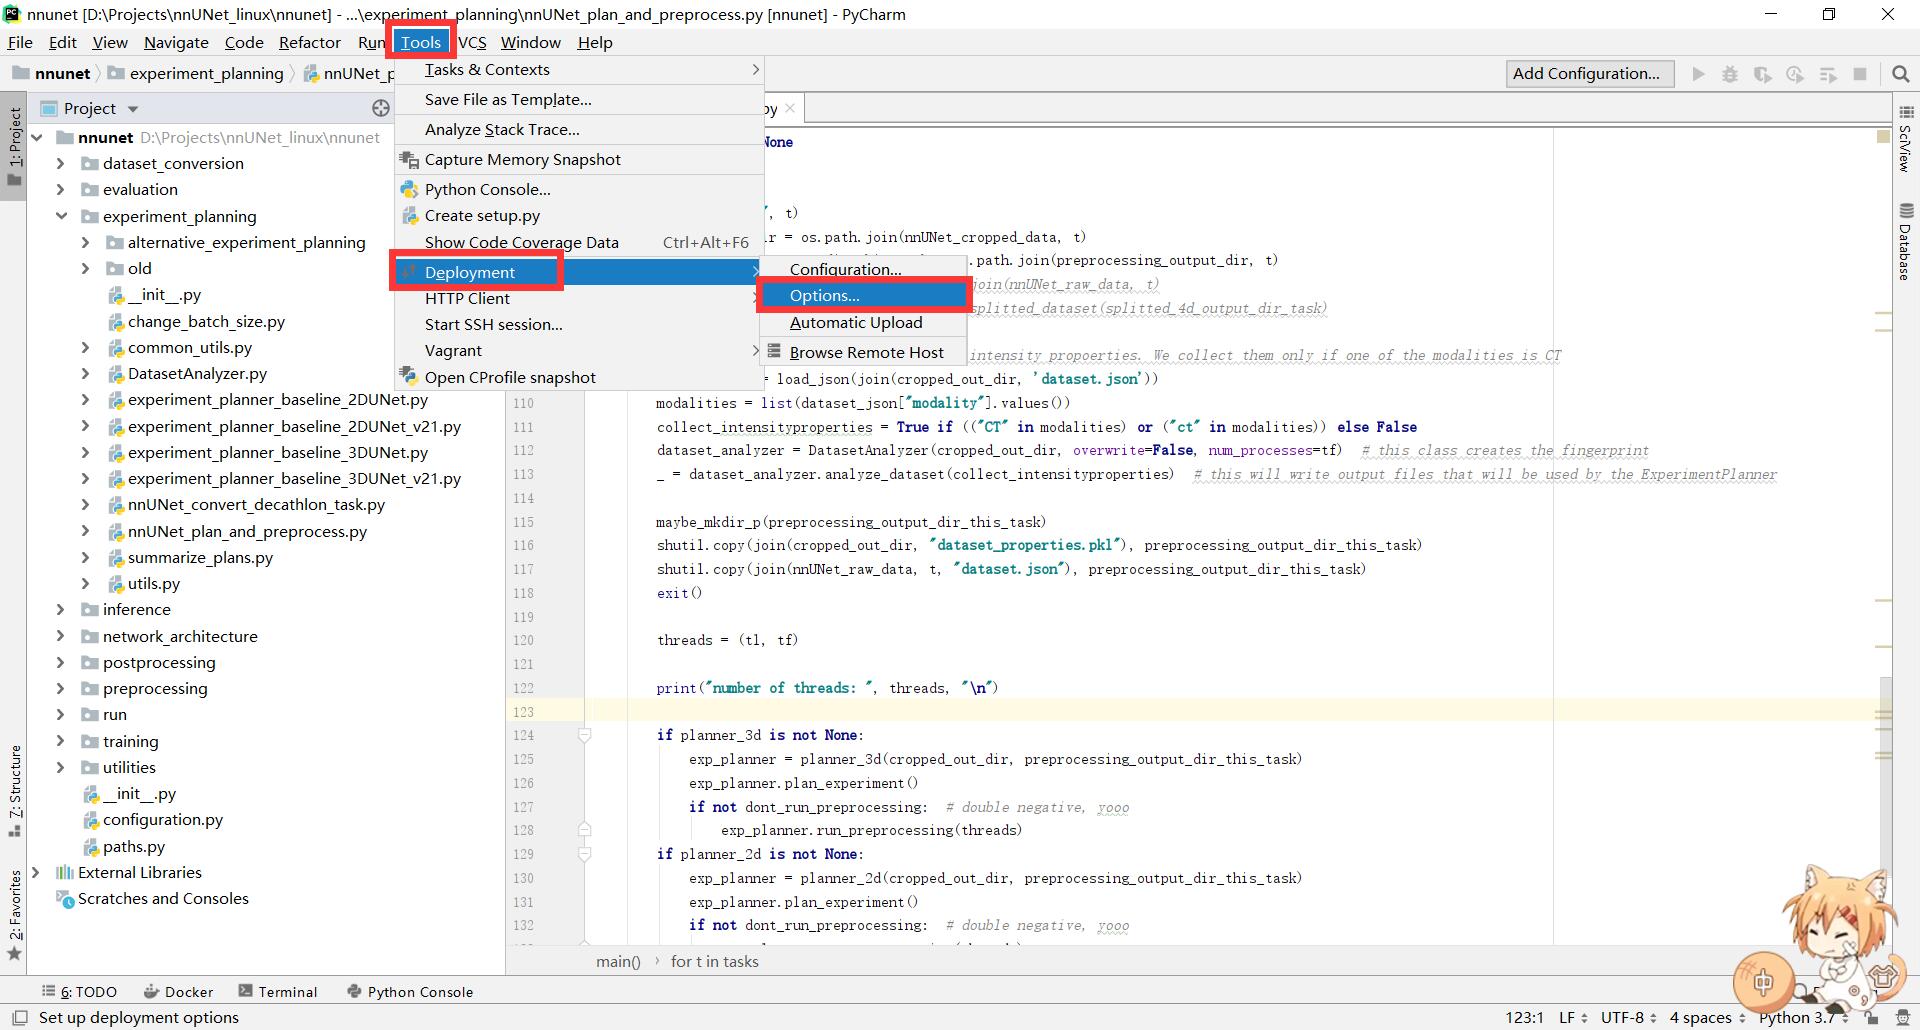1920x1030 pixels.
Task: Open the SciView side panel
Action: coord(1905,140)
